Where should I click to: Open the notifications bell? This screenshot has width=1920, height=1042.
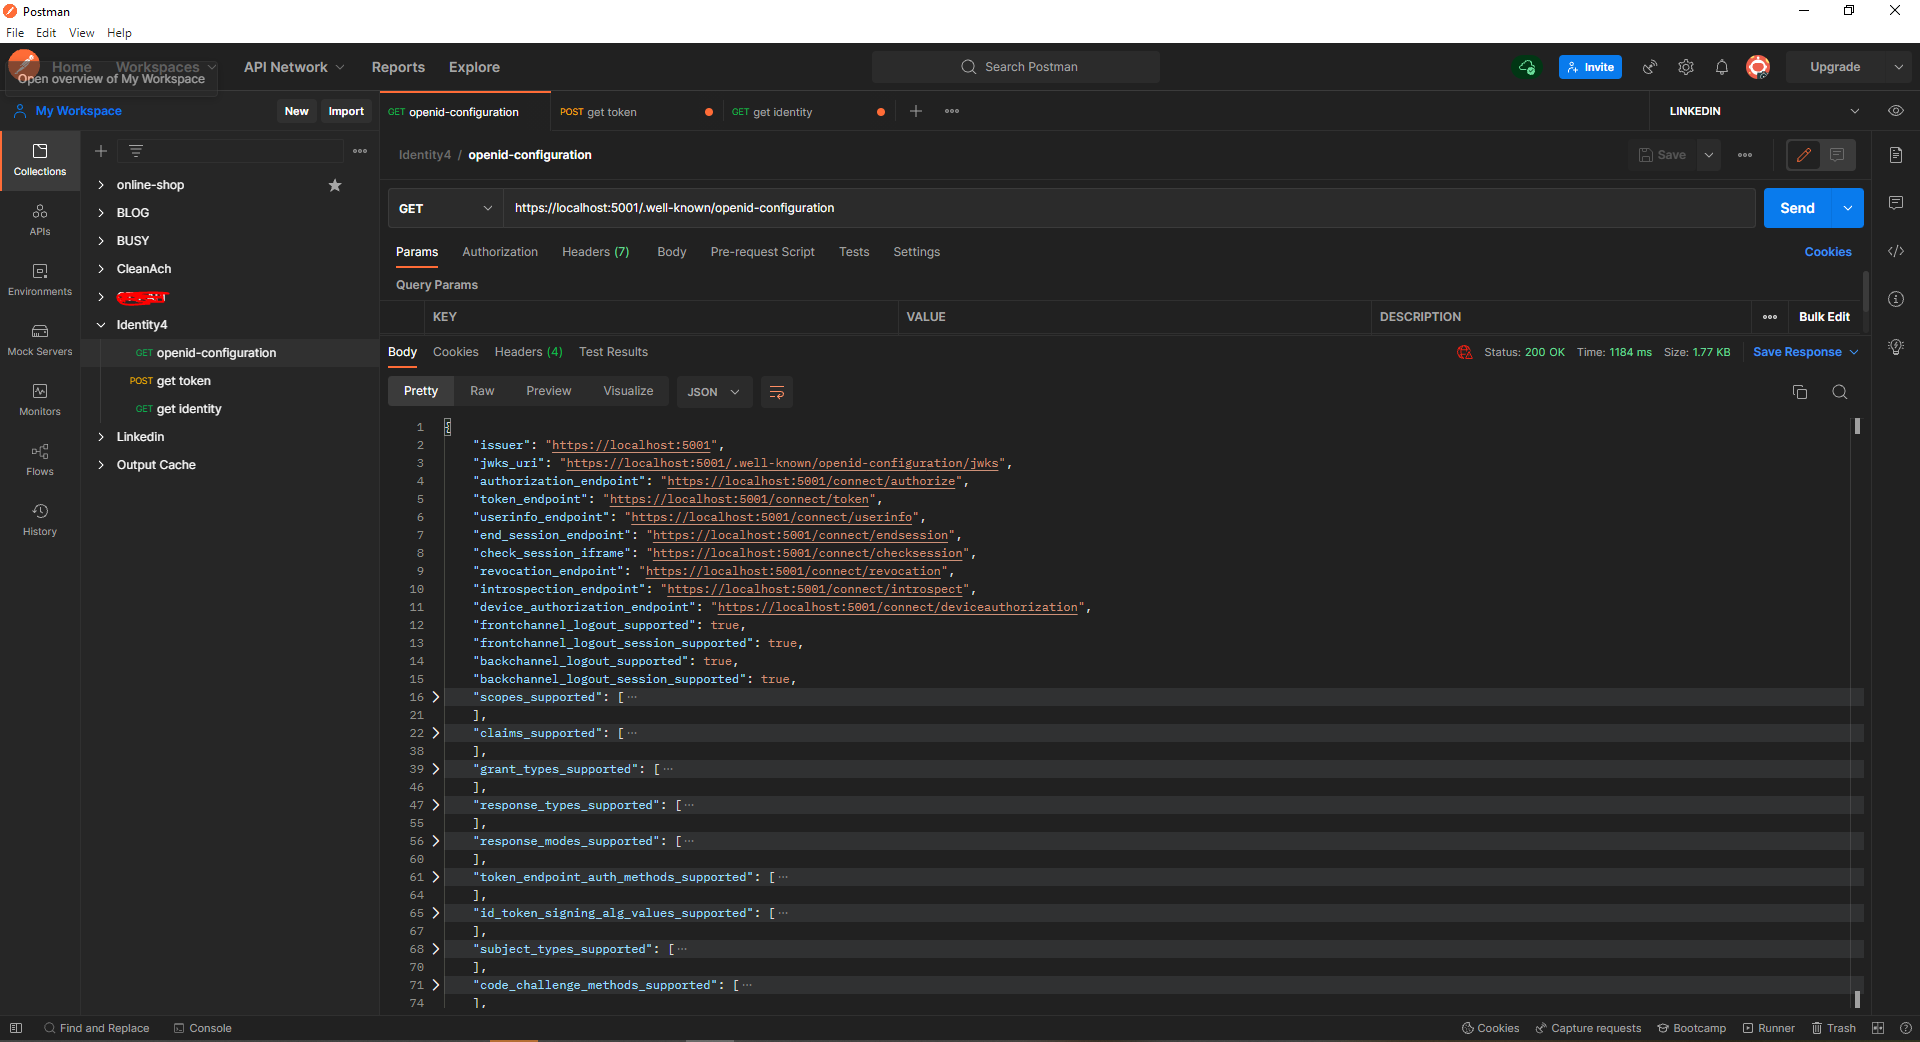tap(1721, 67)
